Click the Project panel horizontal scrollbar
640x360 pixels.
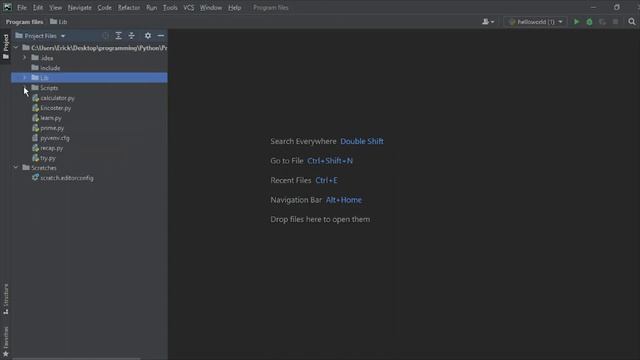(76, 359)
